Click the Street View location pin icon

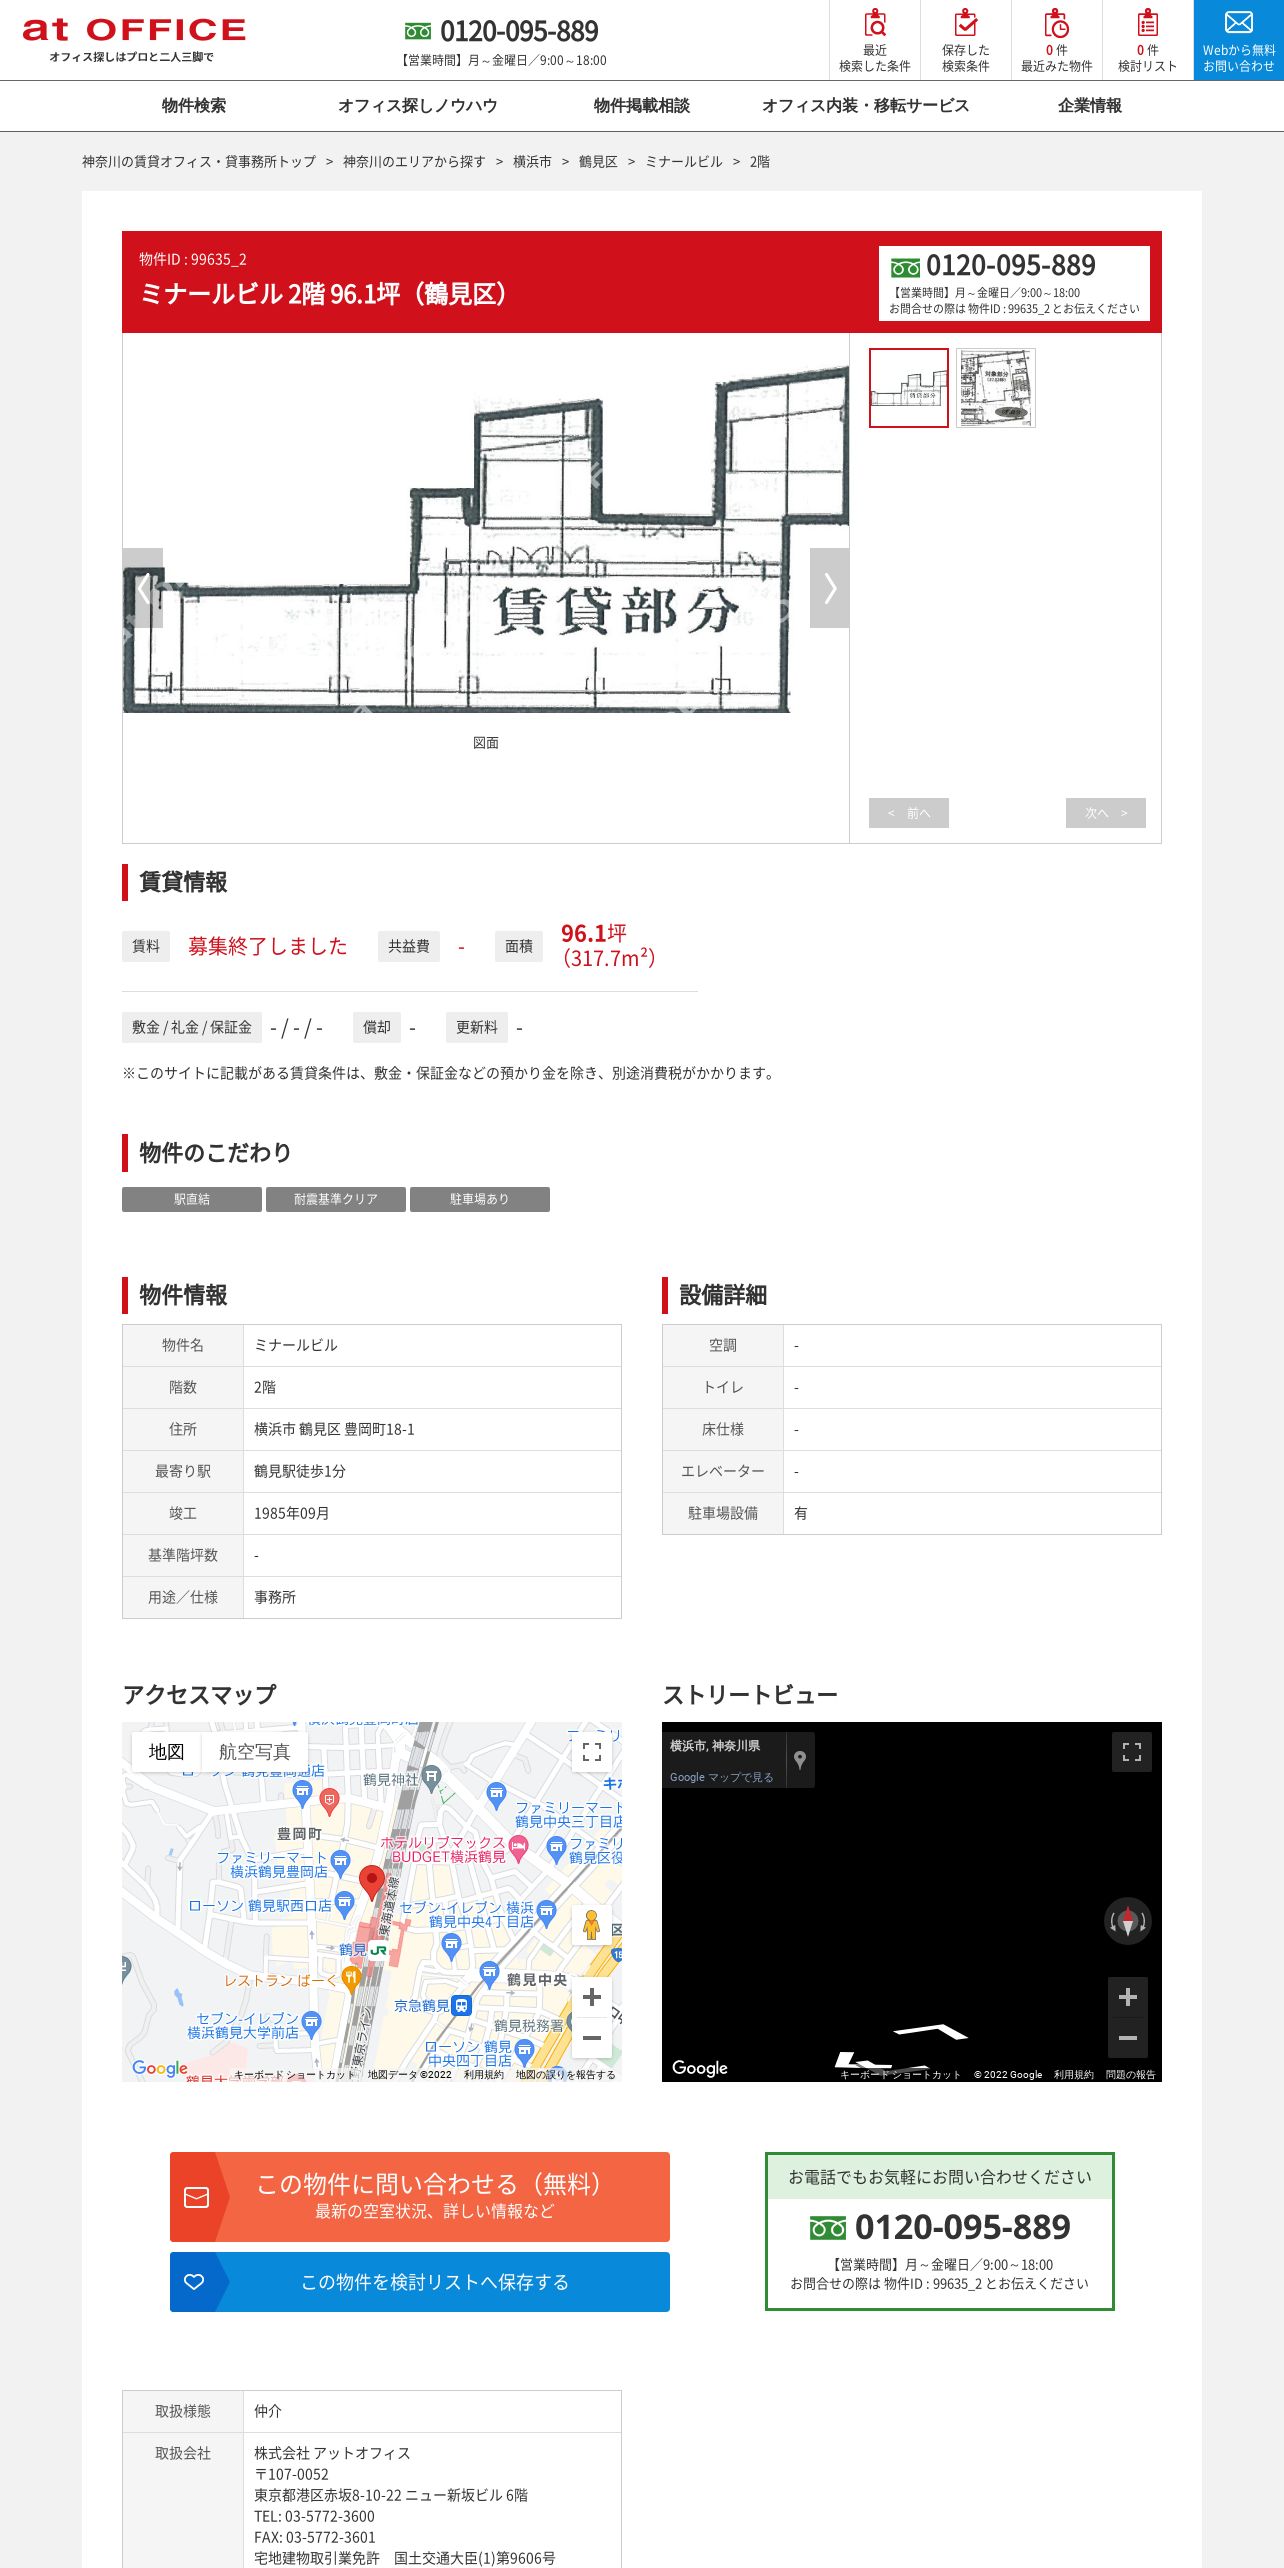tap(800, 1760)
